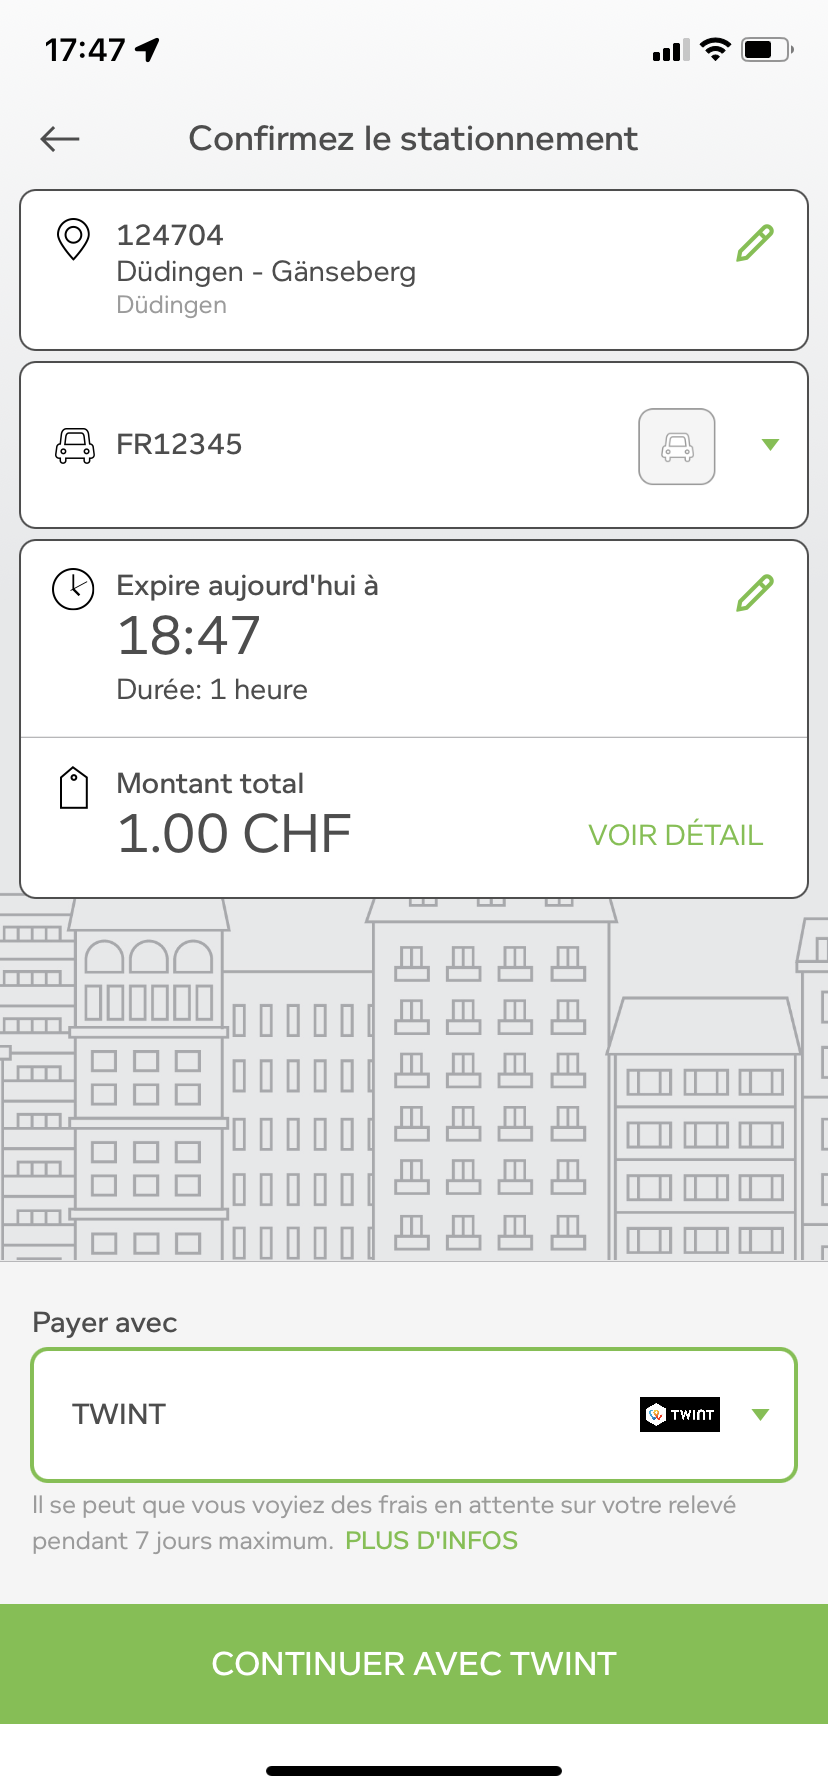Edit parking zone with the pencil icon

coord(755,243)
